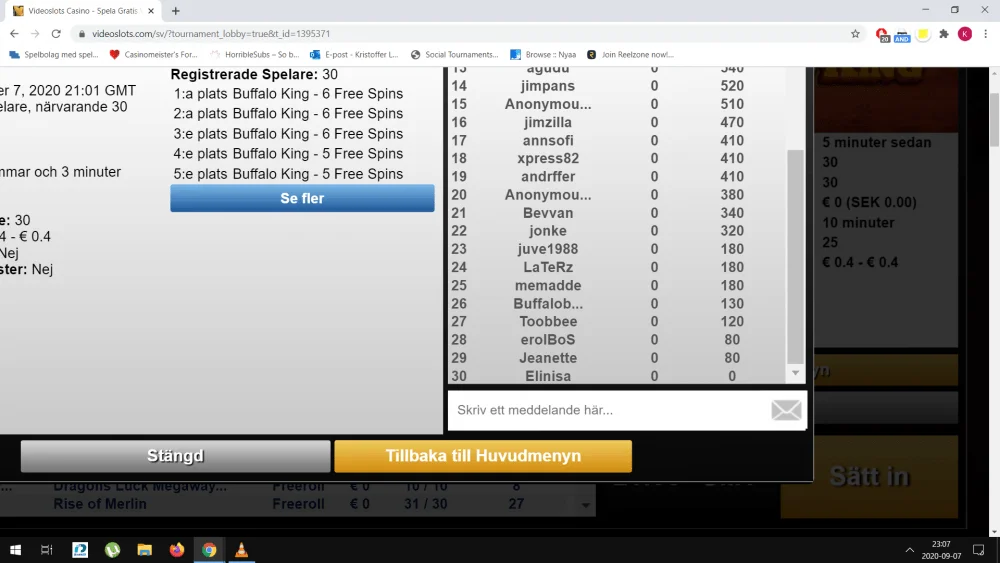Open Chrome extensions puzzle icon
This screenshot has height=563, width=1000.
(944, 34)
